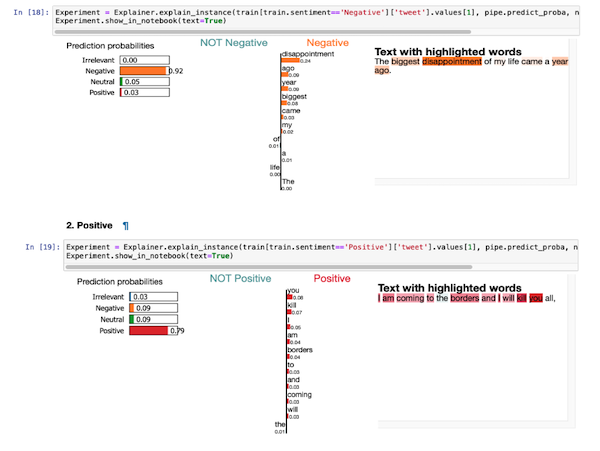
Task: Click the red 'Positive' class heading
Action: click(x=334, y=278)
